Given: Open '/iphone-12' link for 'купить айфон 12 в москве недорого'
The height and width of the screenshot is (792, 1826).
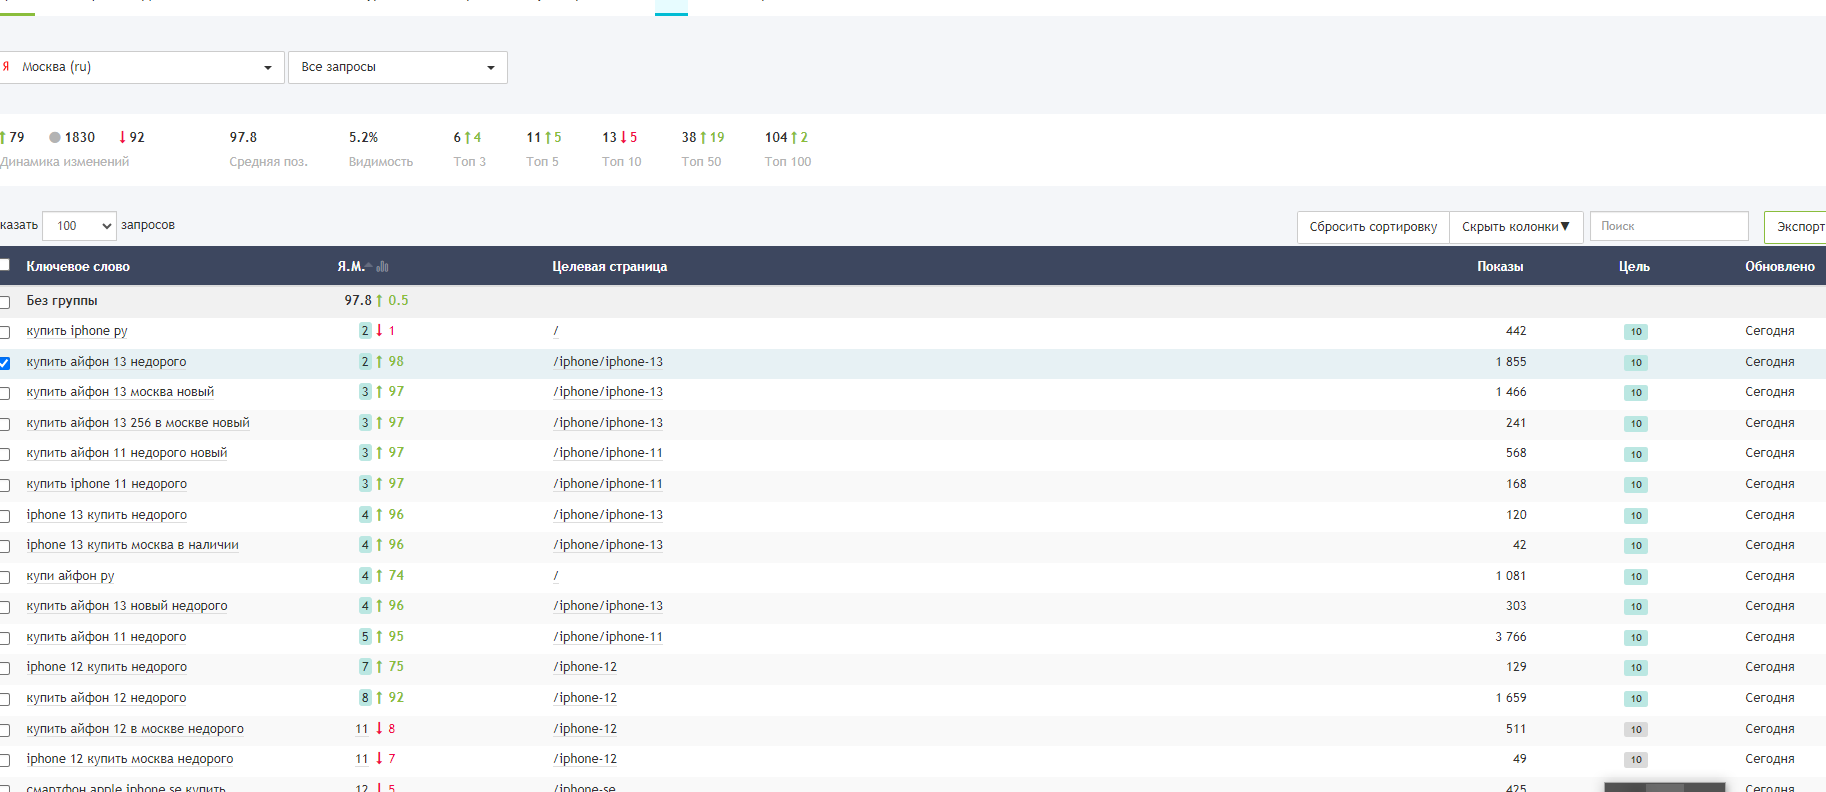Looking at the screenshot, I should [585, 729].
